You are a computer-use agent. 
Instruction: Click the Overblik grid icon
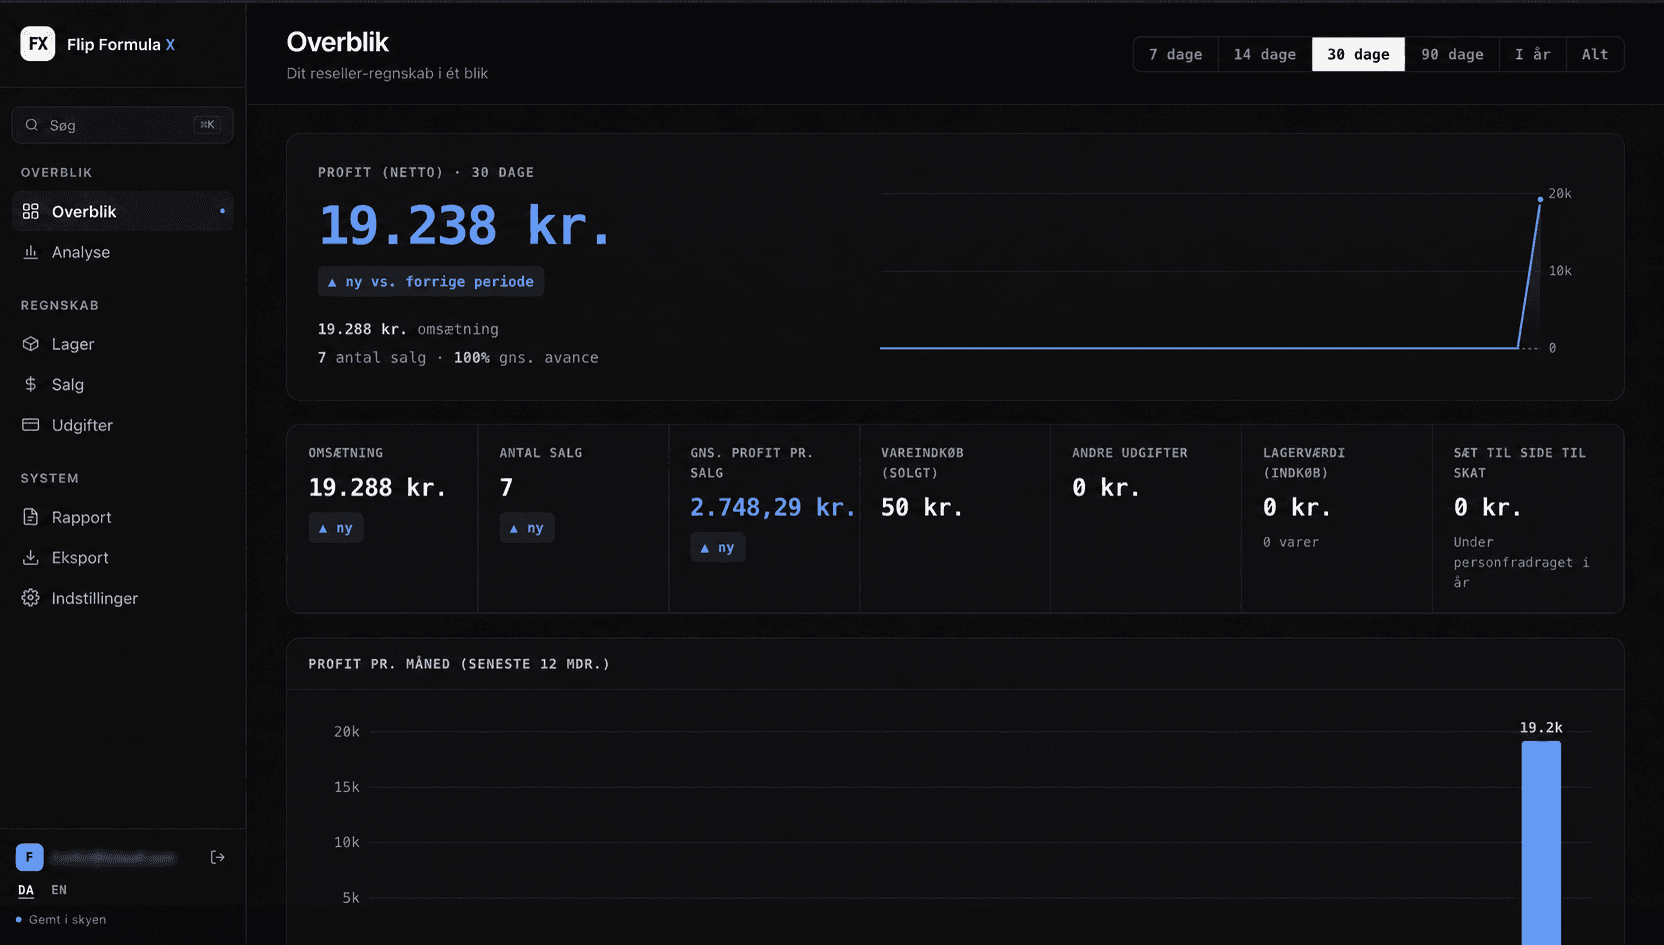31,211
